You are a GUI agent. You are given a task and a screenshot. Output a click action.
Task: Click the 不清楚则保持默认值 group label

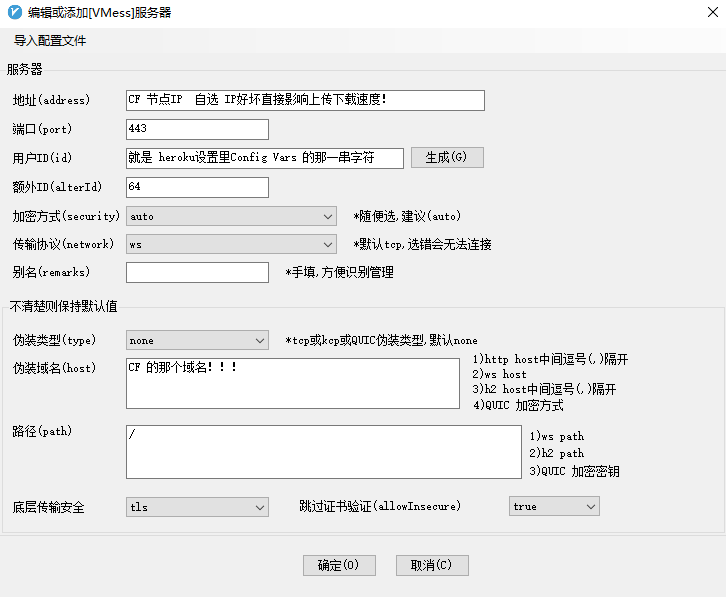coord(63,306)
